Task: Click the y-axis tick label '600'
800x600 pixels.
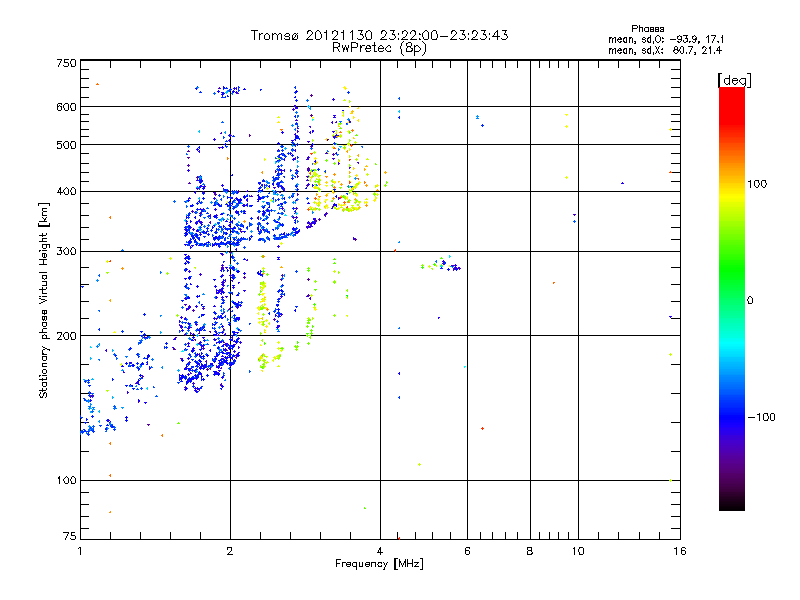Action: point(66,107)
